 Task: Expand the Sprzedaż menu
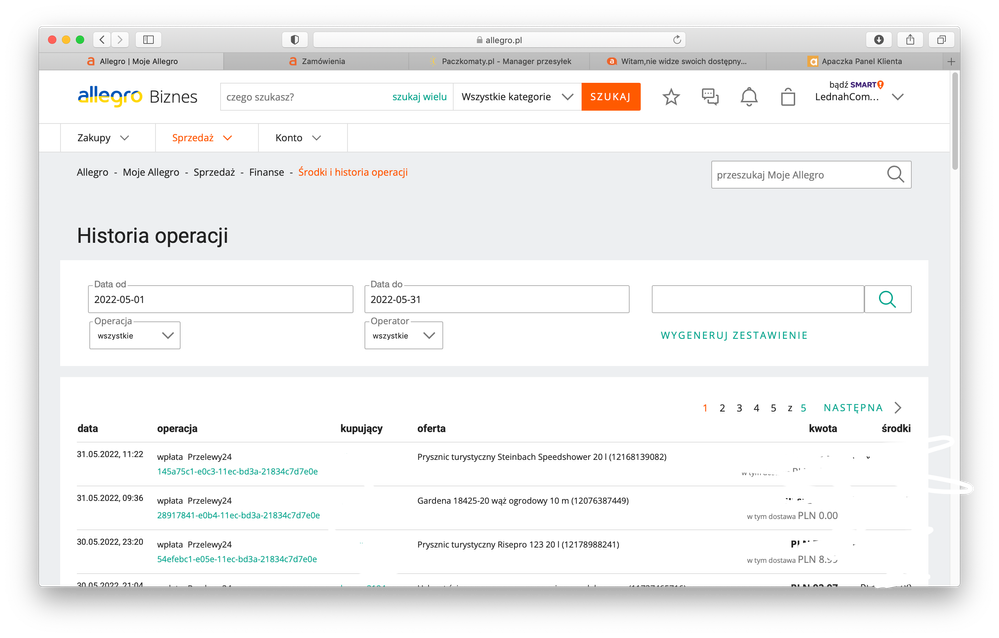pyautogui.click(x=203, y=138)
